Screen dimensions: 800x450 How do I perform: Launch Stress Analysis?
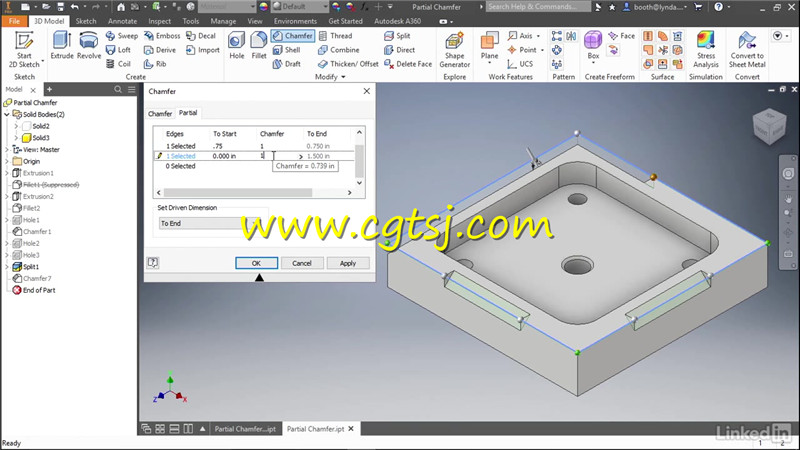click(x=706, y=49)
